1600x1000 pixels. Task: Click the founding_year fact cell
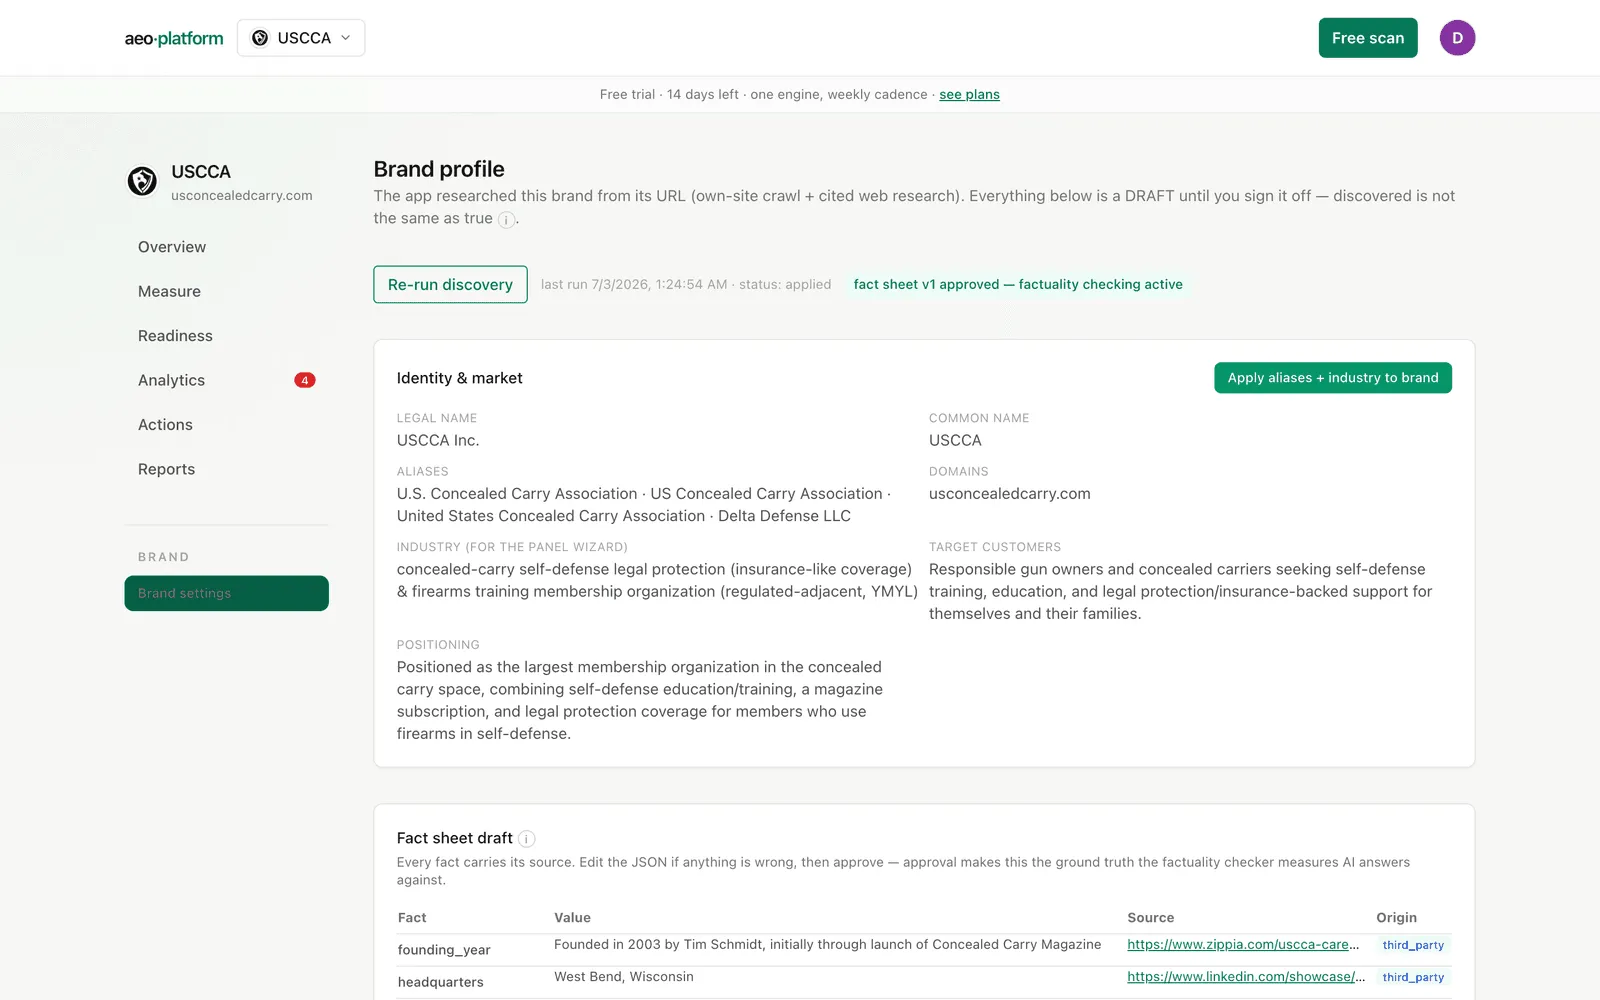pos(444,950)
